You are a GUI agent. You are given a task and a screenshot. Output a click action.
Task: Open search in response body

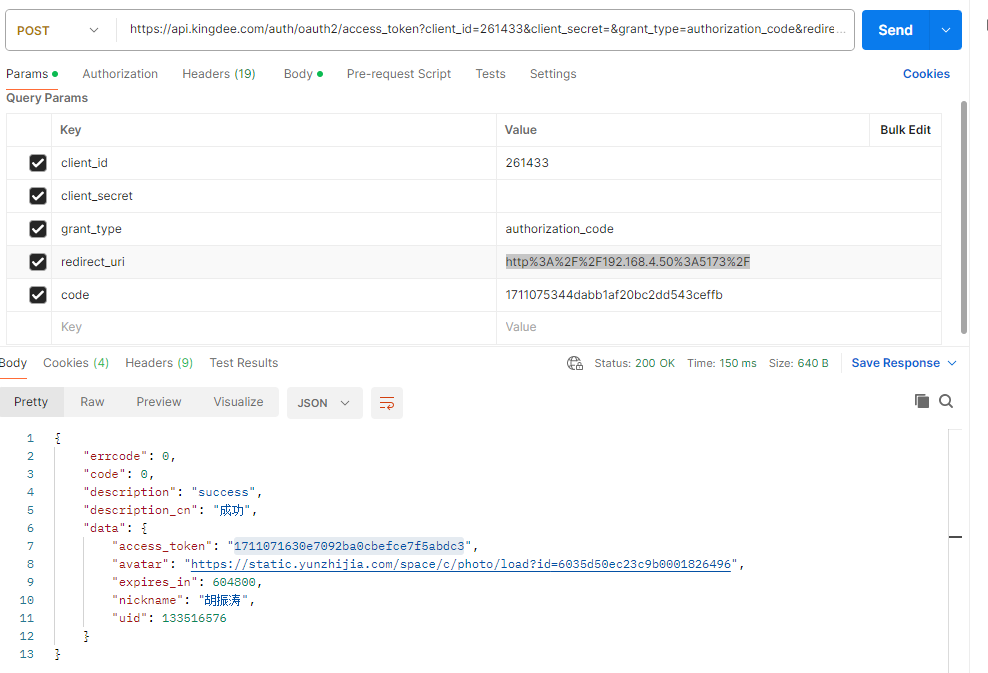(x=946, y=401)
